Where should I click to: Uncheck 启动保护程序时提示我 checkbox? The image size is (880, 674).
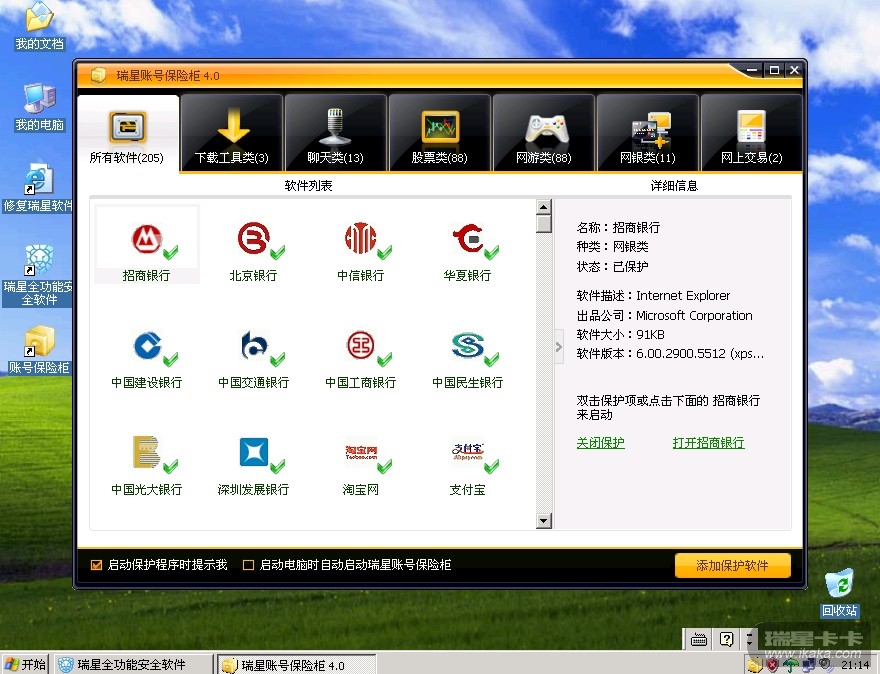(x=97, y=565)
